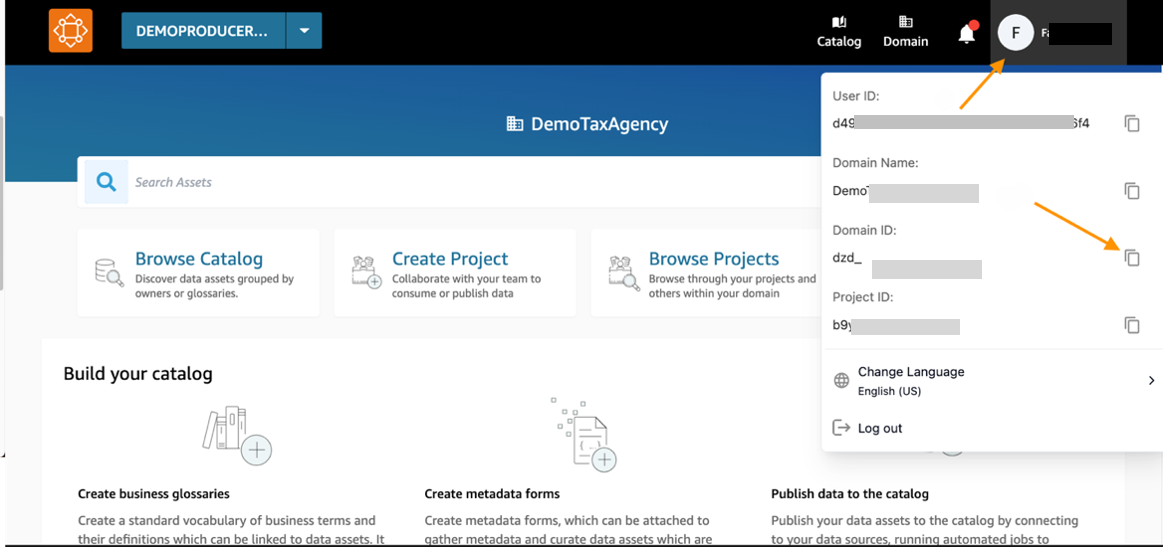
Task: Open the DEMOPRODUCER project button
Action: click(x=203, y=31)
